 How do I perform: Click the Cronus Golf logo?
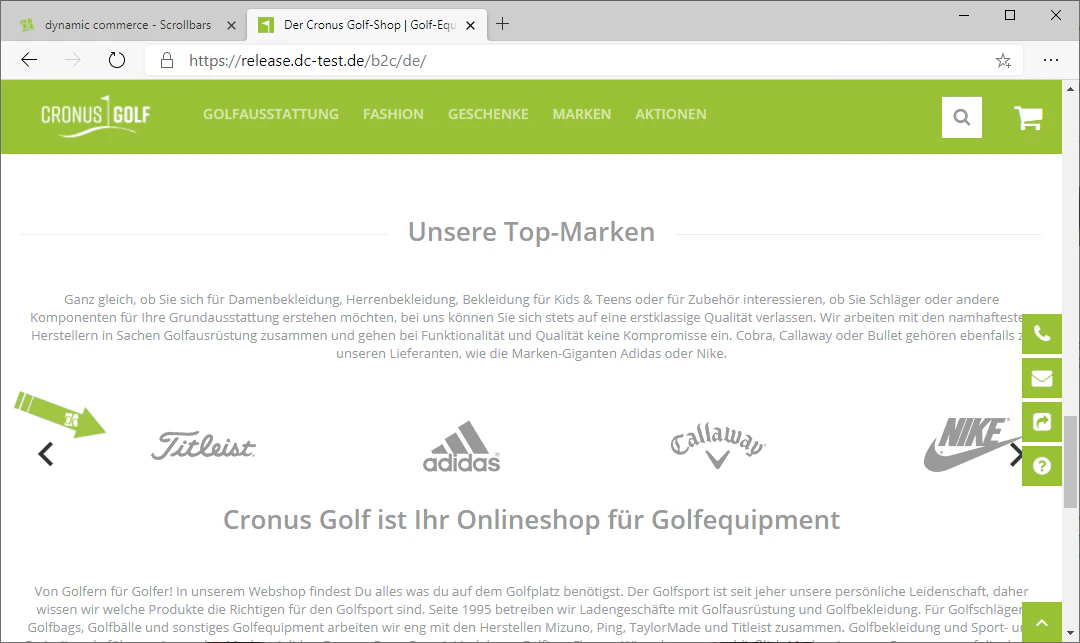(95, 116)
